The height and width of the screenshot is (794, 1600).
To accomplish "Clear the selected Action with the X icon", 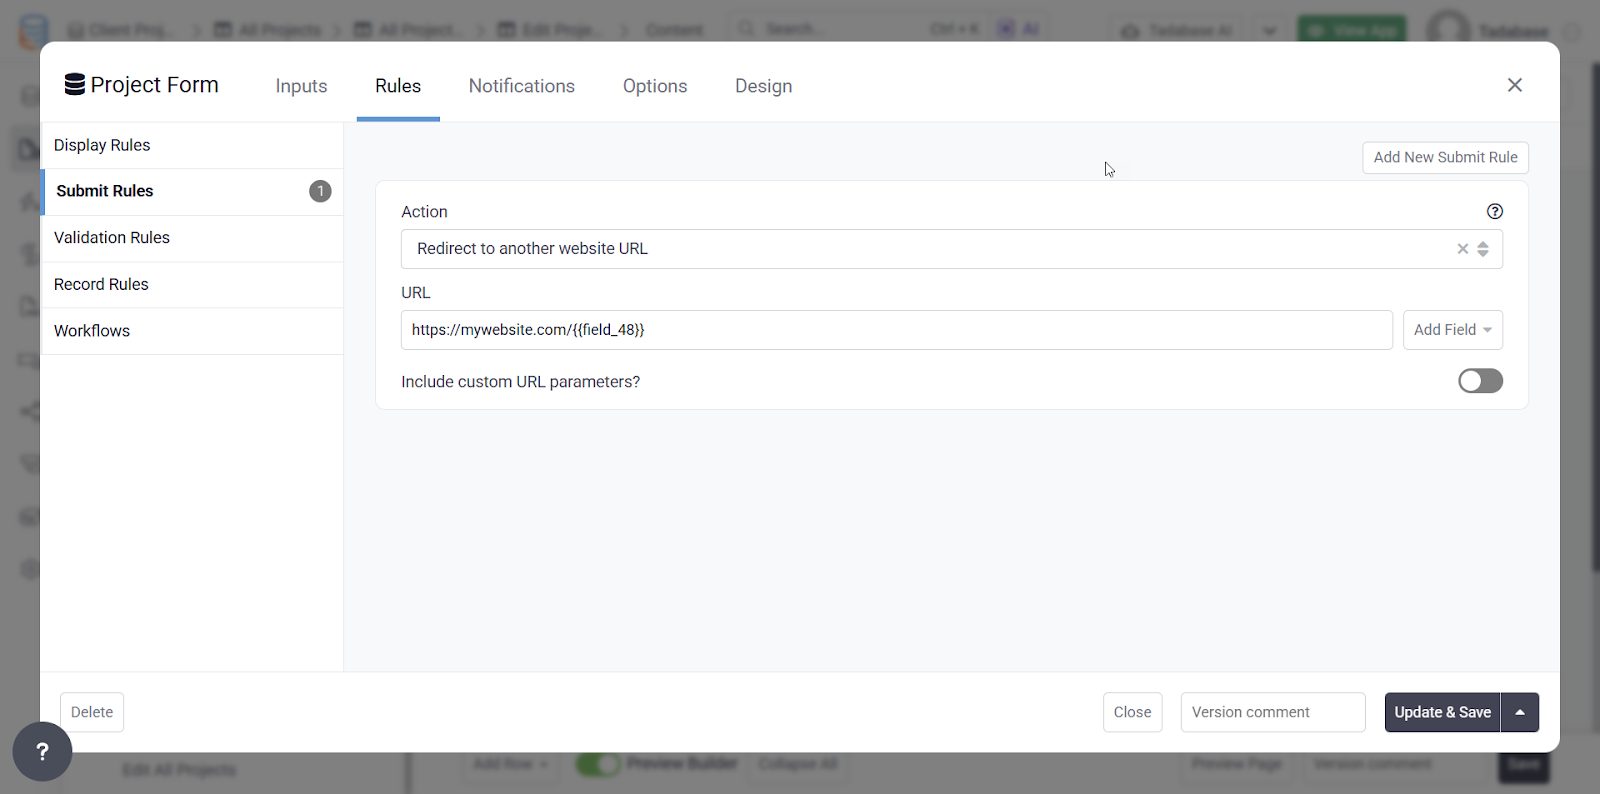I will [x=1462, y=249].
